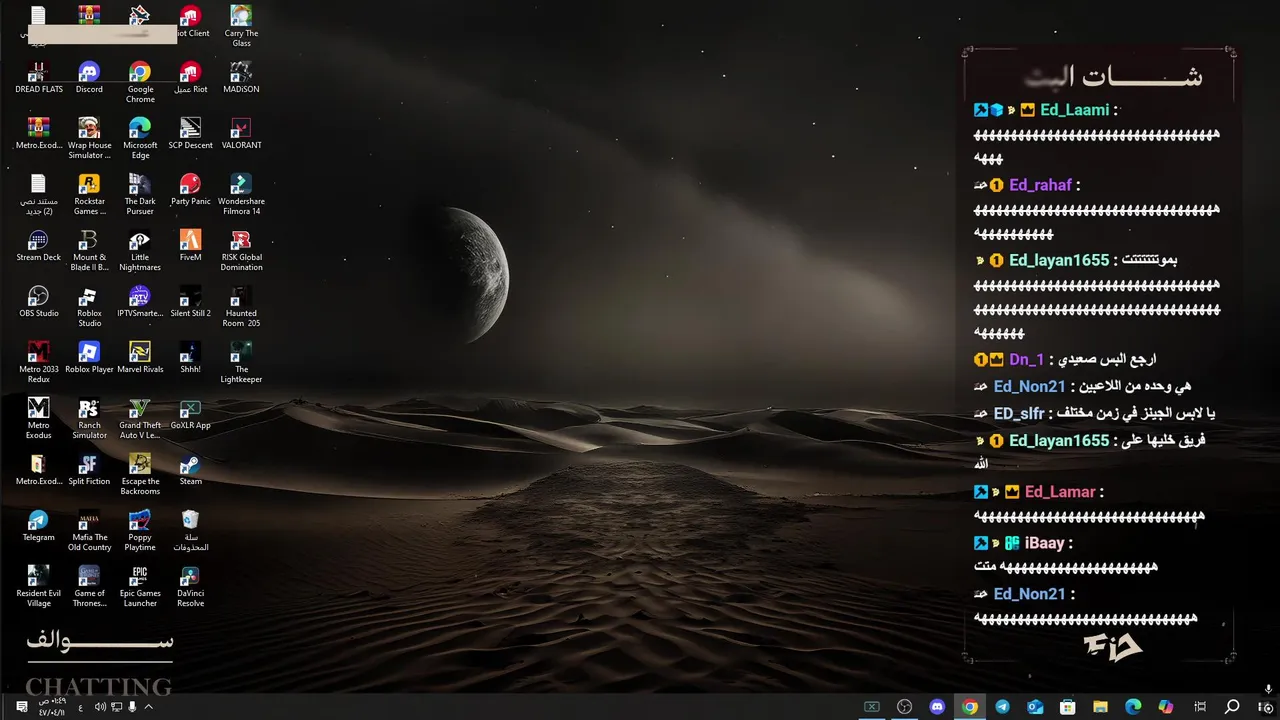Screen dimensions: 1280x720
Task: Open Metro 2033 Redux shortcut
Action: click(38, 362)
